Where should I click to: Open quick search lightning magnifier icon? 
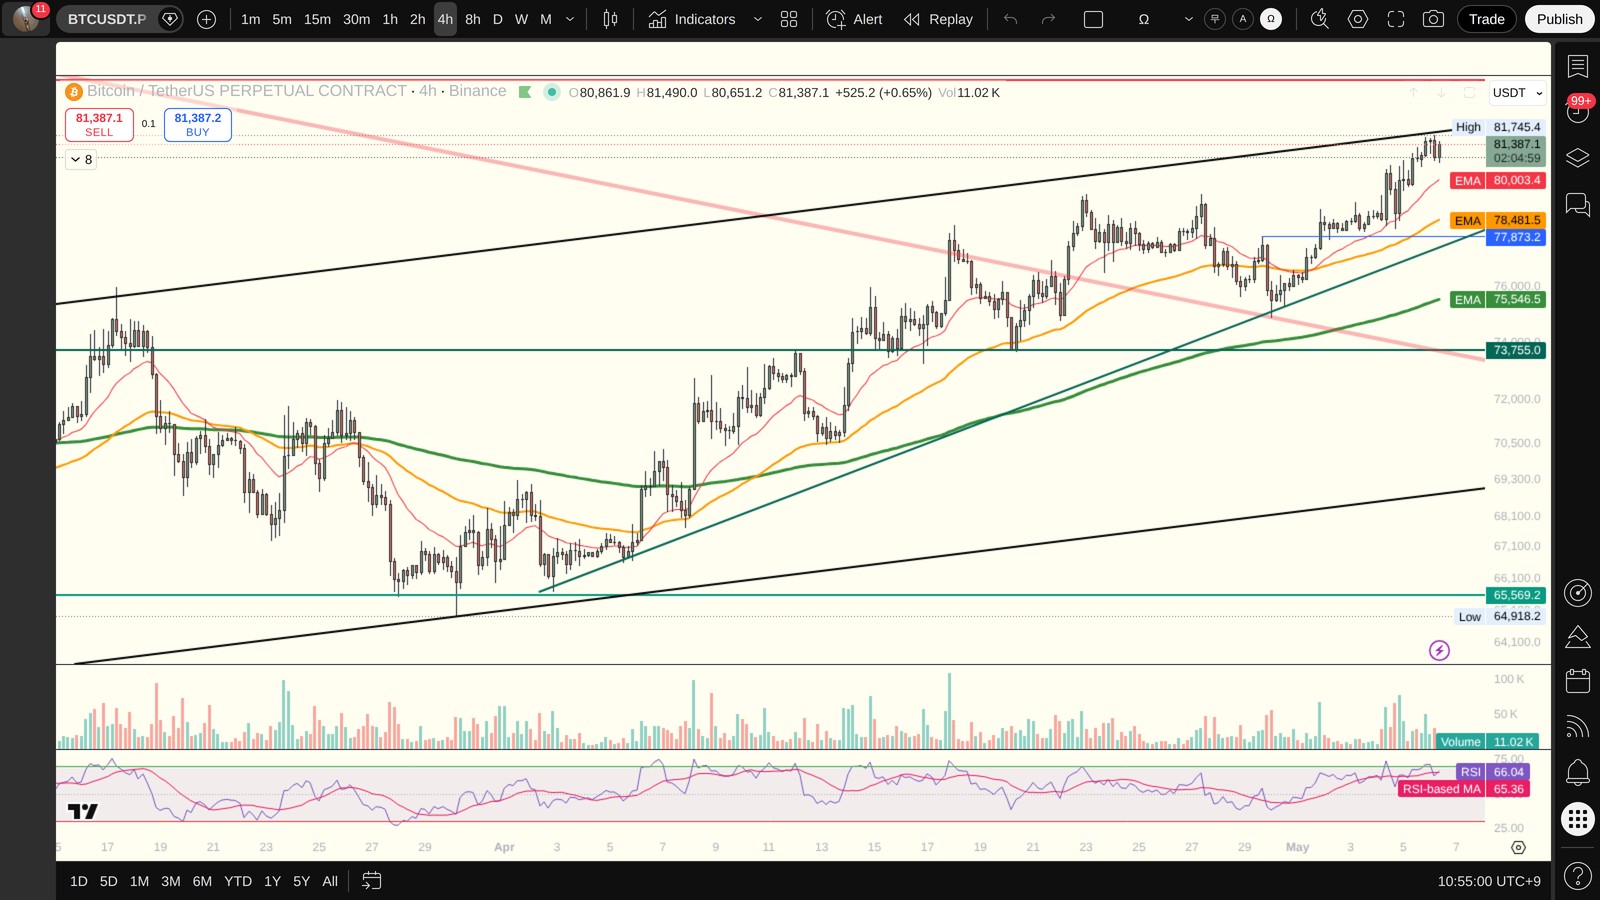1320,19
